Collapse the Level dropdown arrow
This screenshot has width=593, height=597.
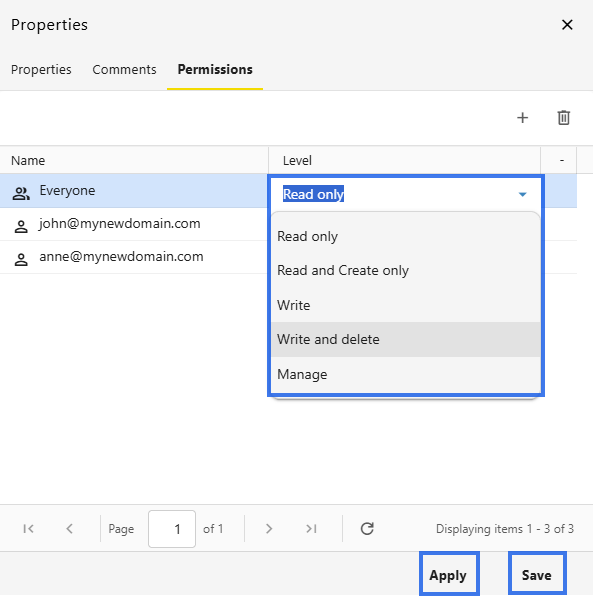pos(523,195)
